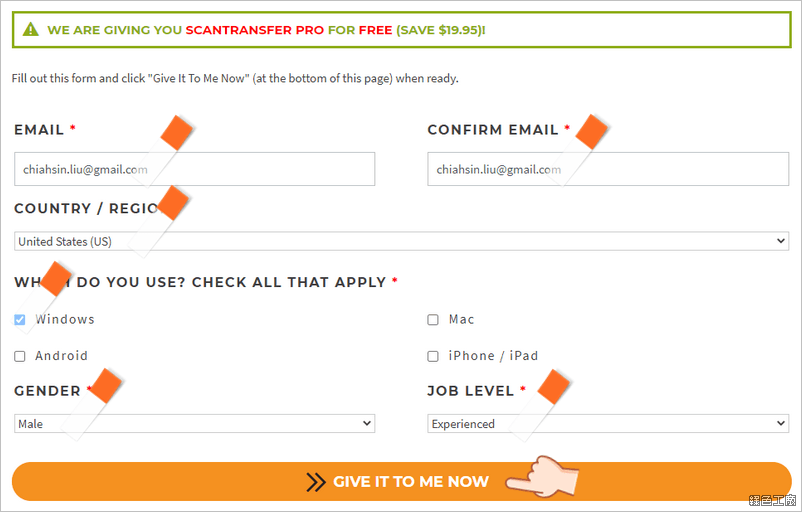Enable the iPhone / iPad checkbox

tap(433, 356)
